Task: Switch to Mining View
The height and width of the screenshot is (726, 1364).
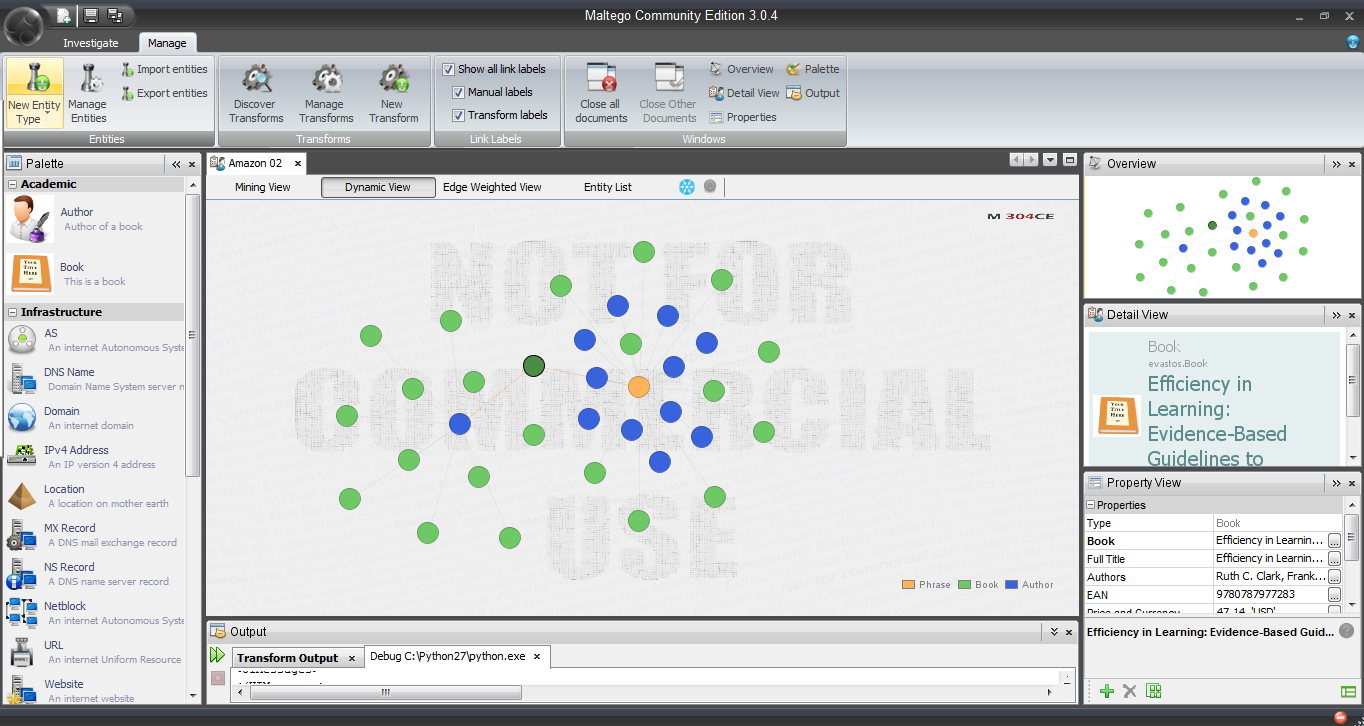Action: [263, 187]
